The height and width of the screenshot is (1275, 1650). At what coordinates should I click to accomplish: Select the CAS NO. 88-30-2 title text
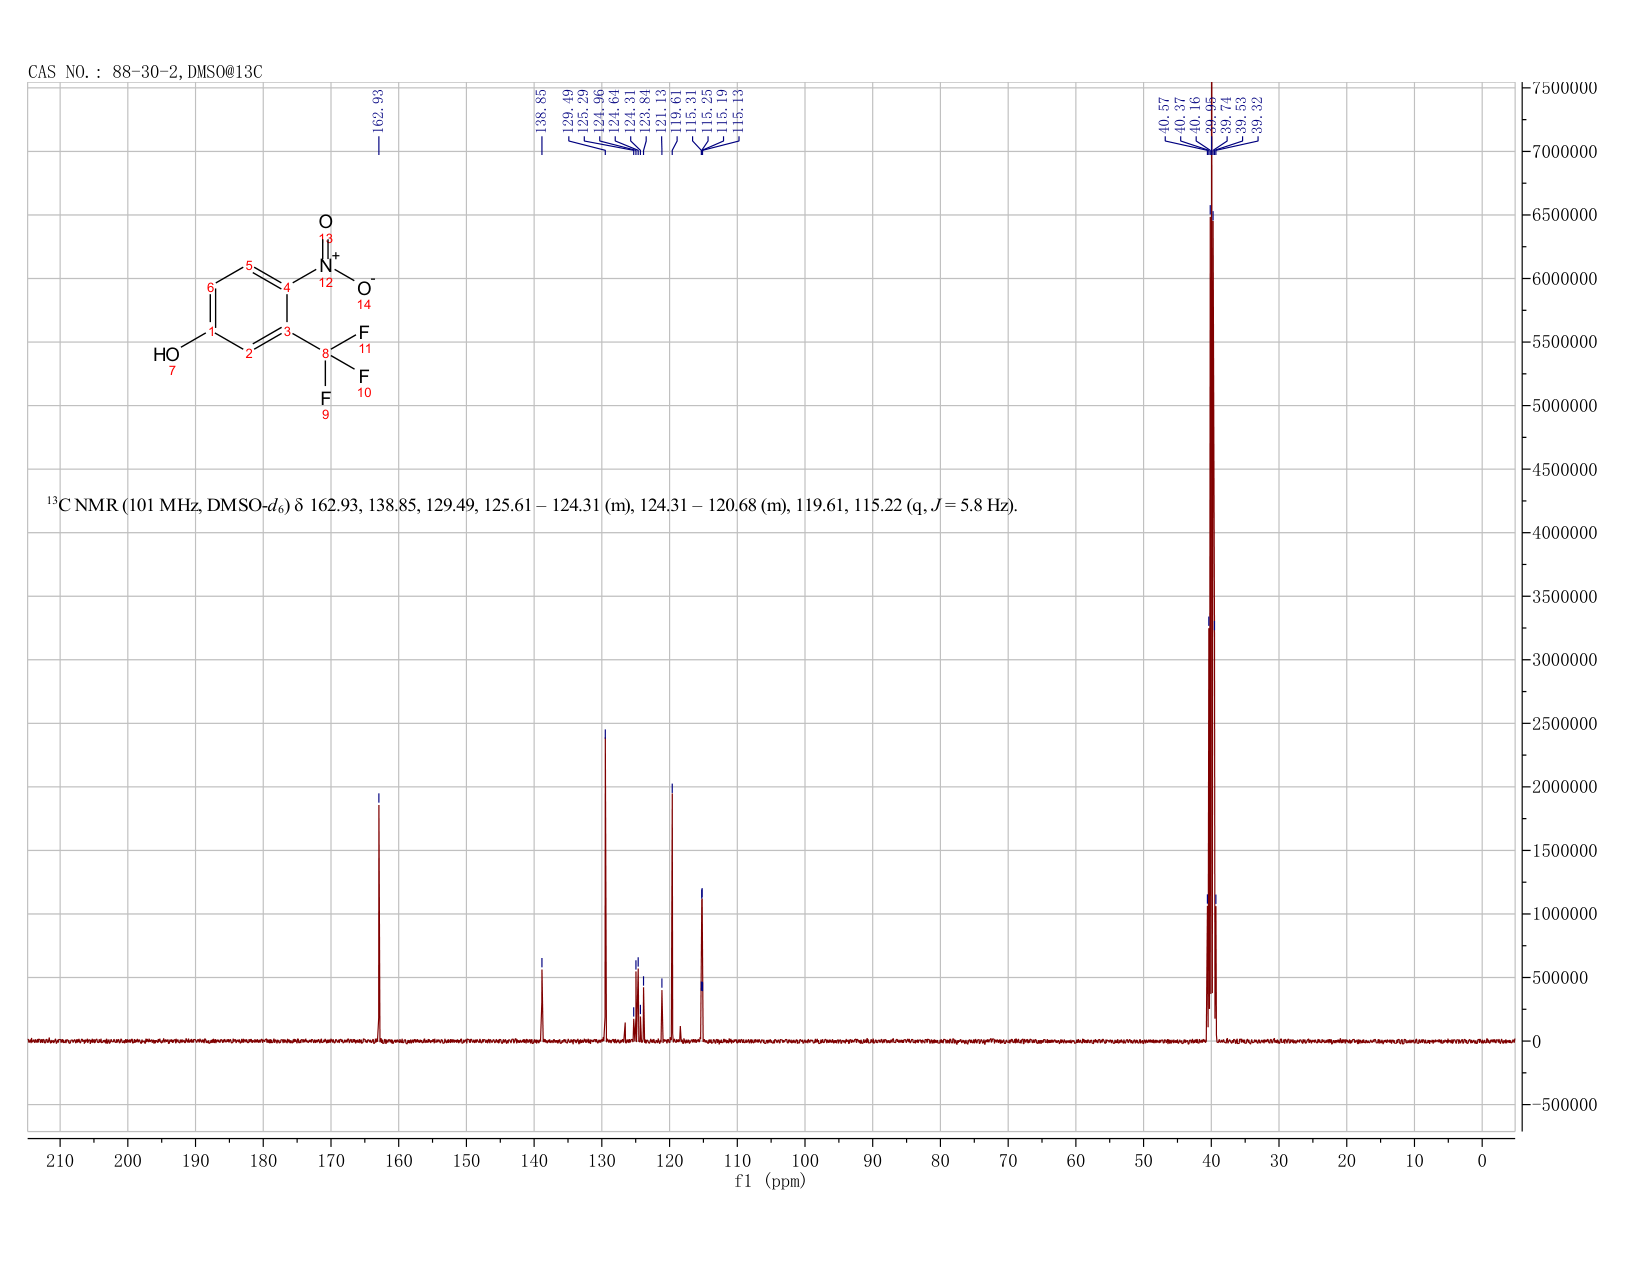click(145, 72)
